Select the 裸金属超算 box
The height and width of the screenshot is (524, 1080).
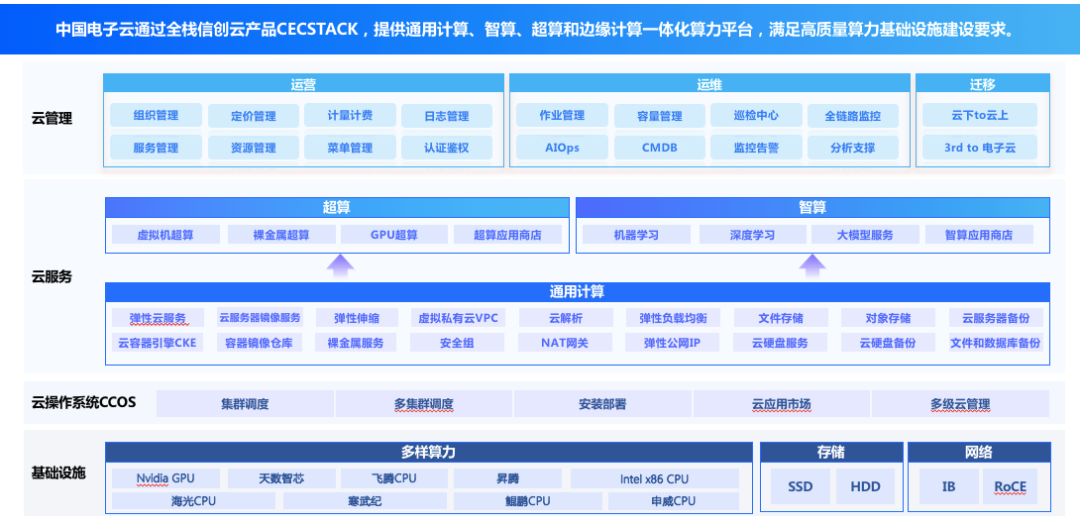[281, 235]
